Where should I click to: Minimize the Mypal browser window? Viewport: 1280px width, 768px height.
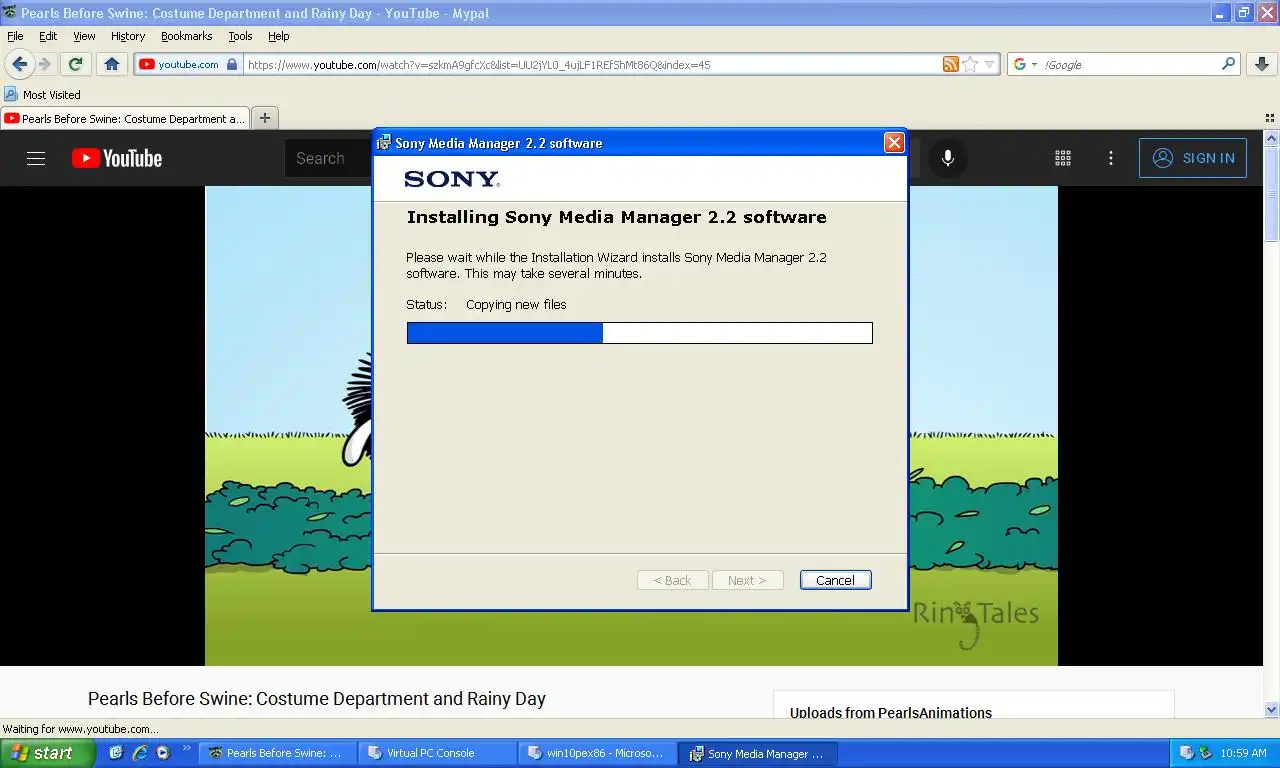[1221, 13]
